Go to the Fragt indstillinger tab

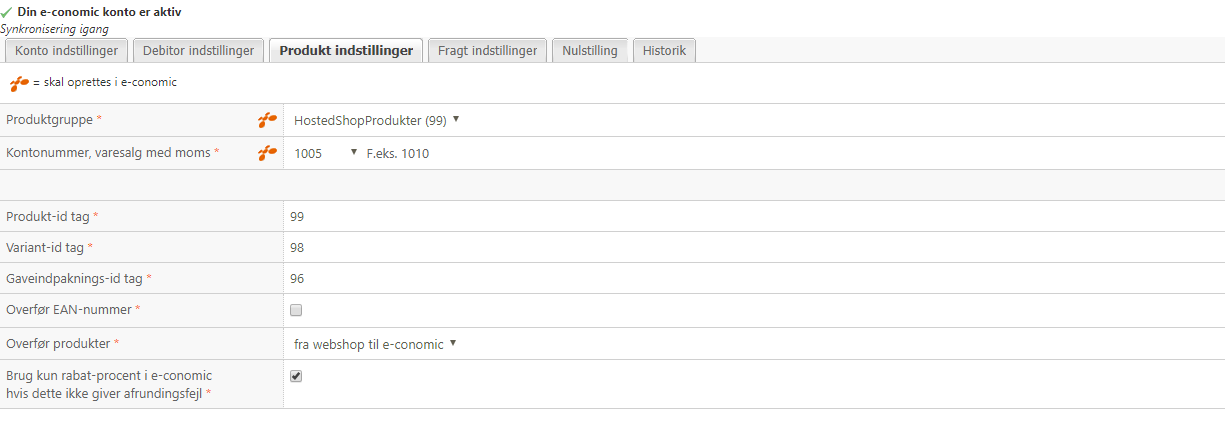click(487, 50)
